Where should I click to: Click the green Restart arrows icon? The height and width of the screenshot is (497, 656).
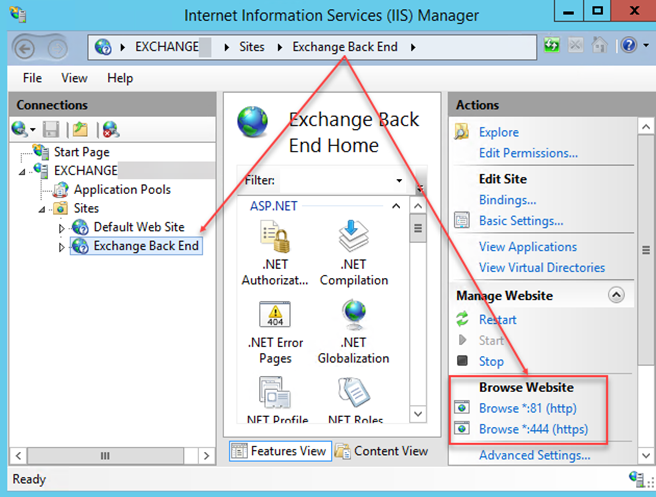click(x=462, y=319)
